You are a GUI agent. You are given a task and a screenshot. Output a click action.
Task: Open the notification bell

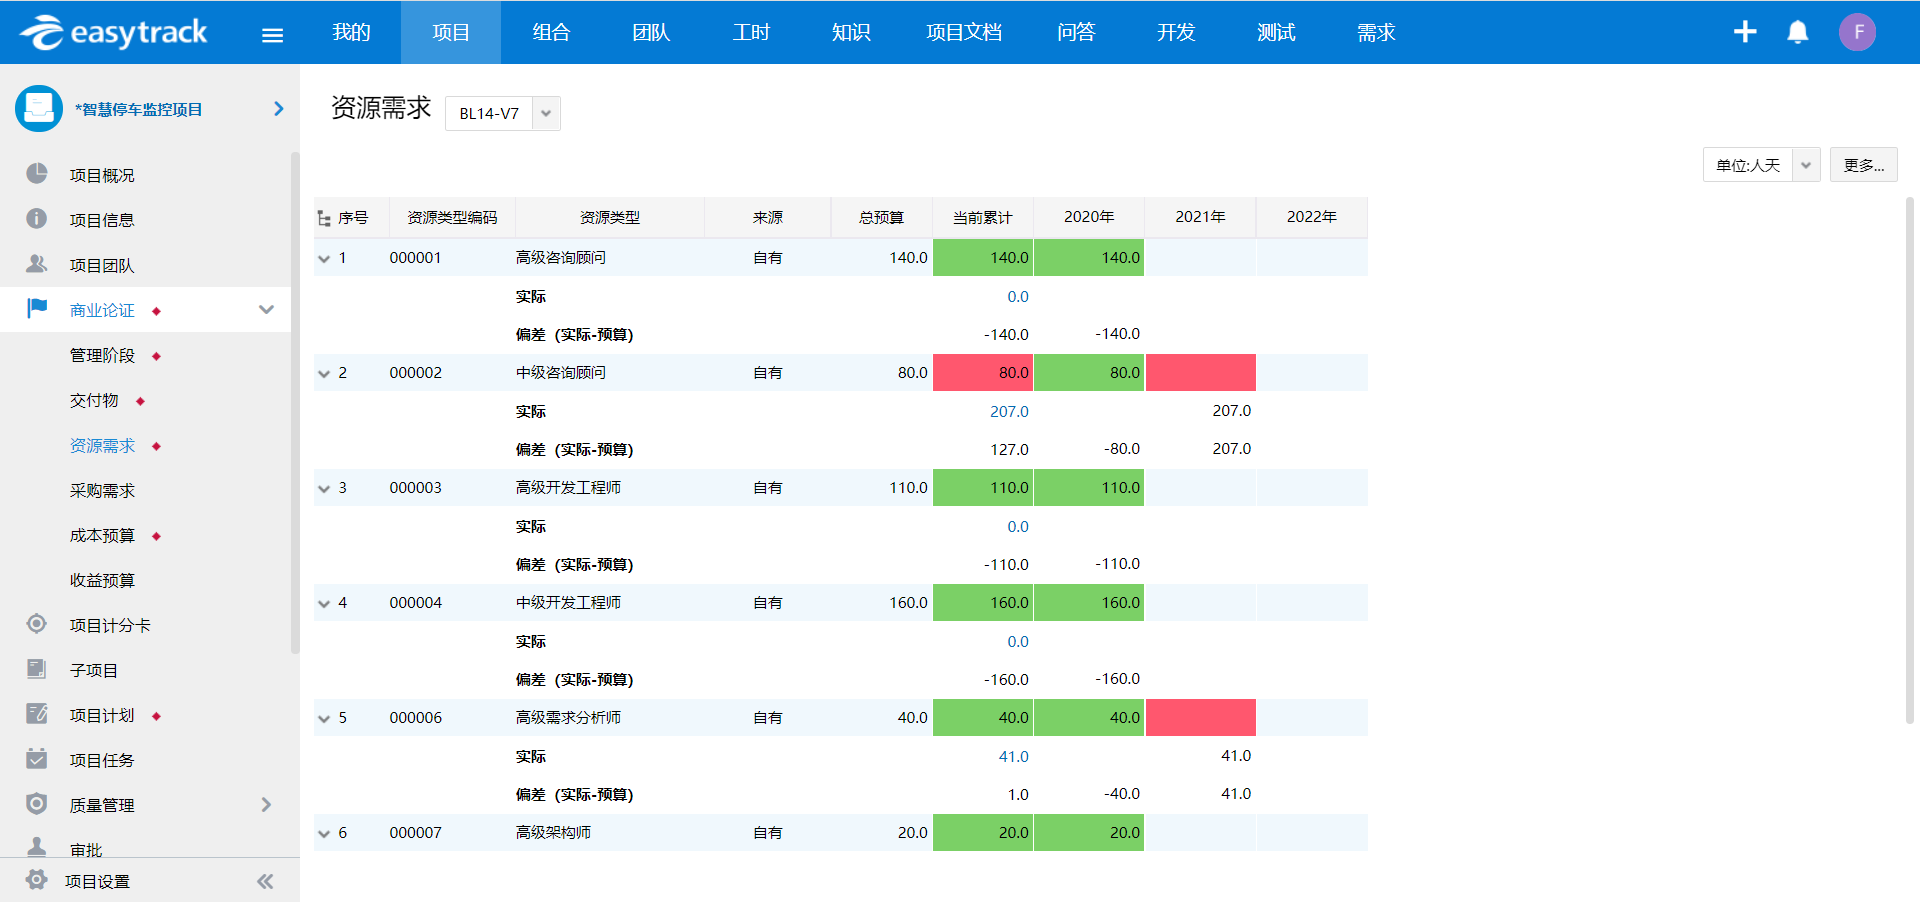(x=1798, y=32)
